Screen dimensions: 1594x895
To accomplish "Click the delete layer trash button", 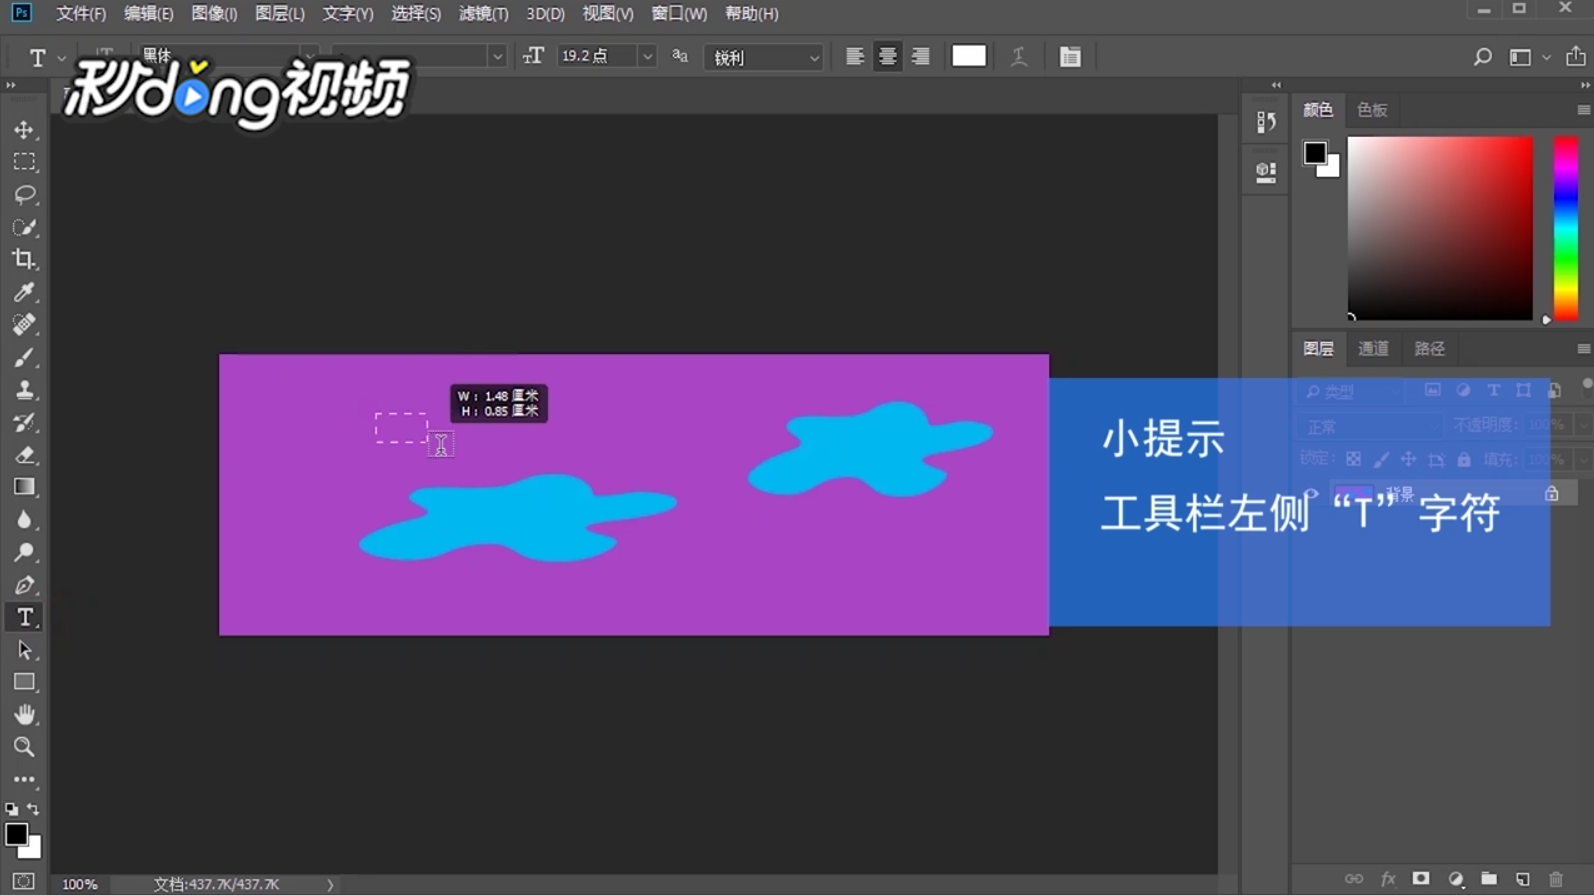I will click(1556, 879).
